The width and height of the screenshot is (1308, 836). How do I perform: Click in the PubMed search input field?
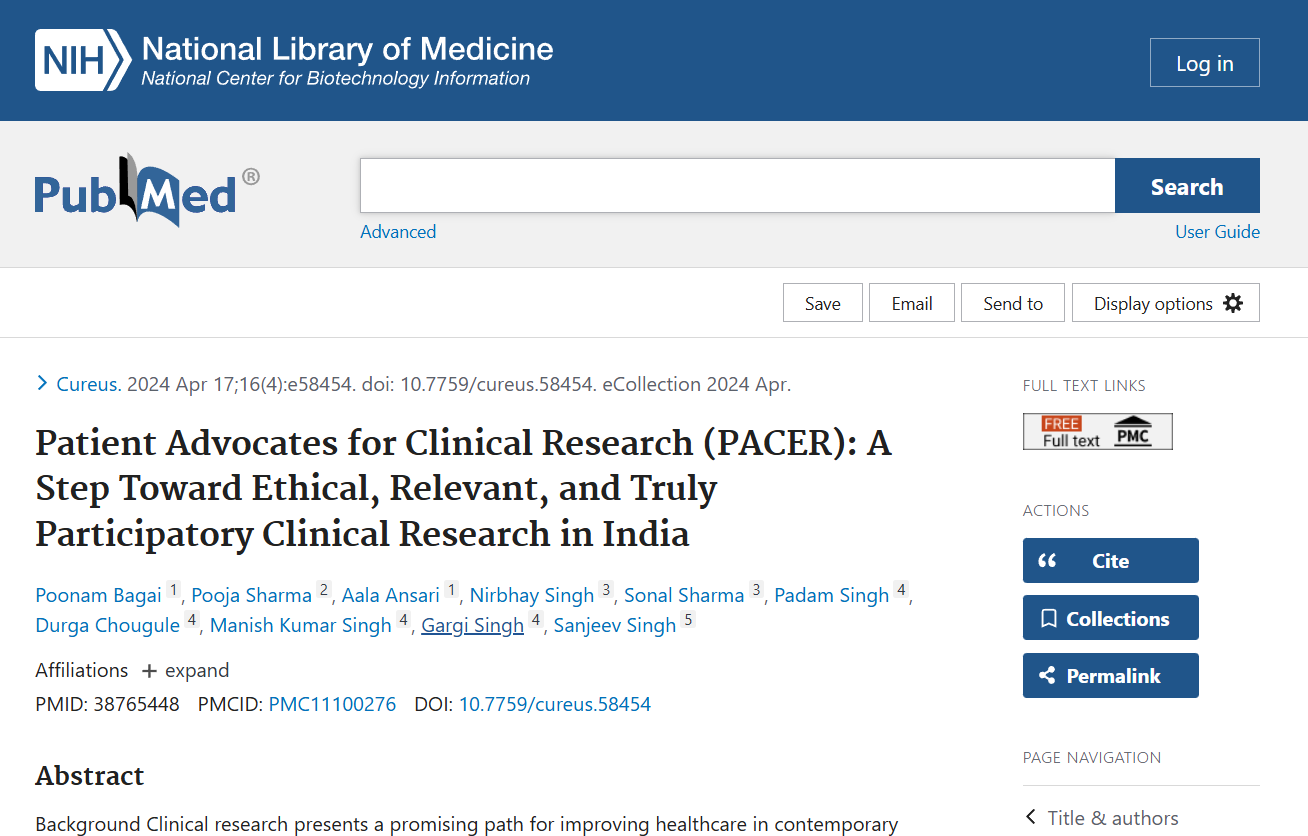(x=737, y=186)
